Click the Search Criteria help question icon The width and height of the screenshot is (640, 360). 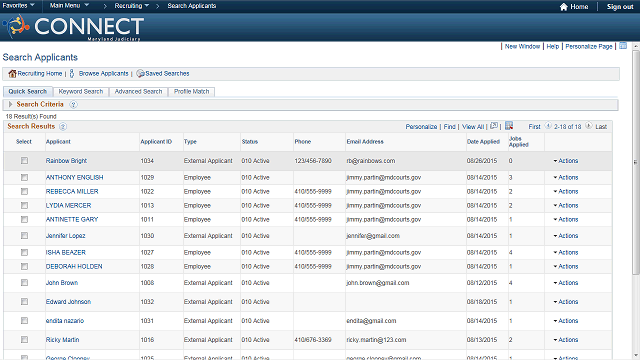[x=73, y=104]
